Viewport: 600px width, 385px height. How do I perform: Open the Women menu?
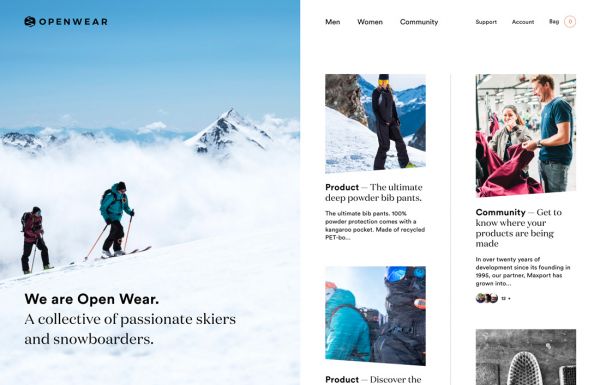(370, 22)
